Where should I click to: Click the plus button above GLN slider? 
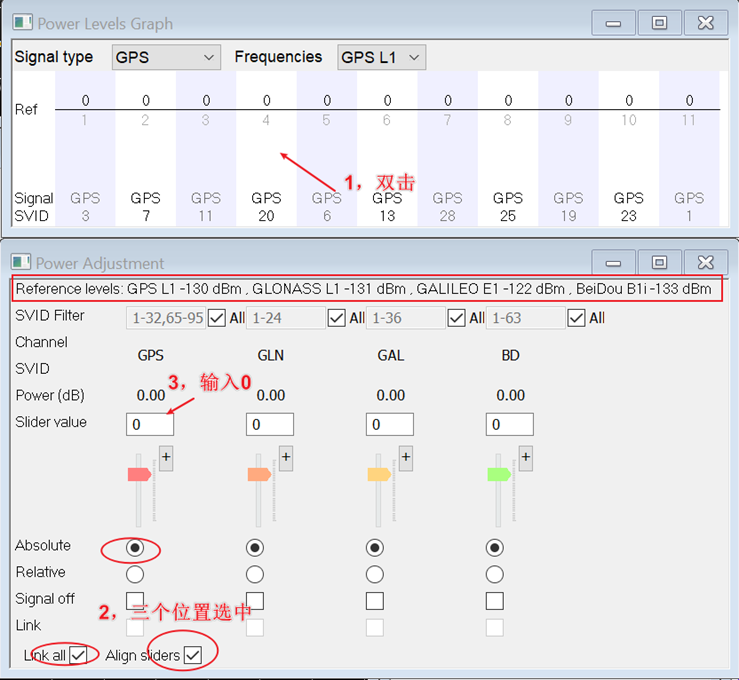point(285,458)
